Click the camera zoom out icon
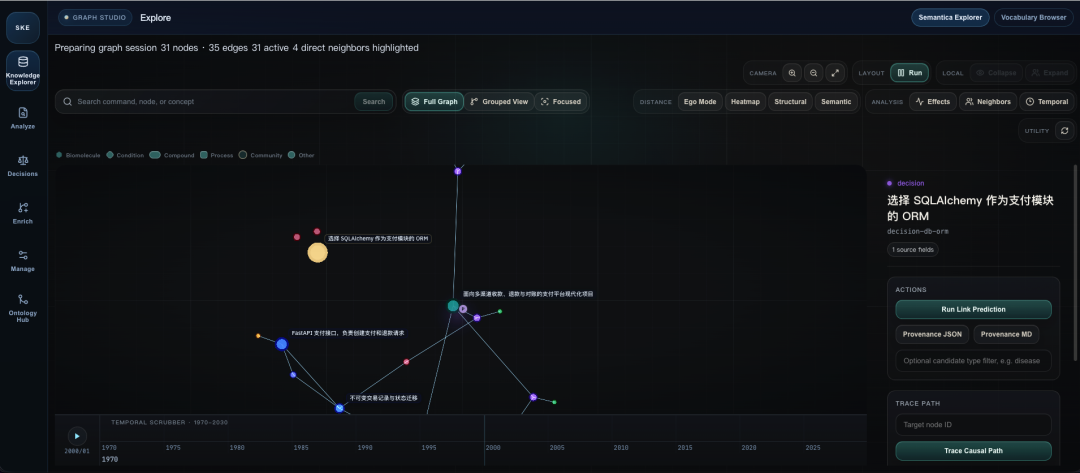This screenshot has height=473, width=1080. click(813, 72)
